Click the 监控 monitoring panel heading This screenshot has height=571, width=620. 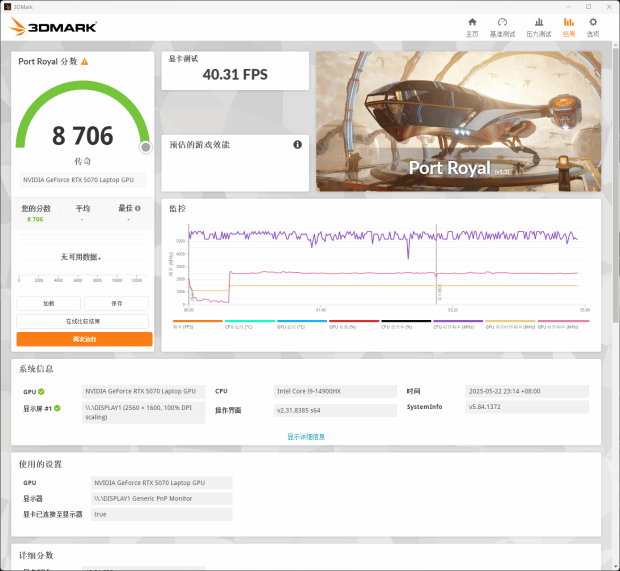[x=178, y=208]
